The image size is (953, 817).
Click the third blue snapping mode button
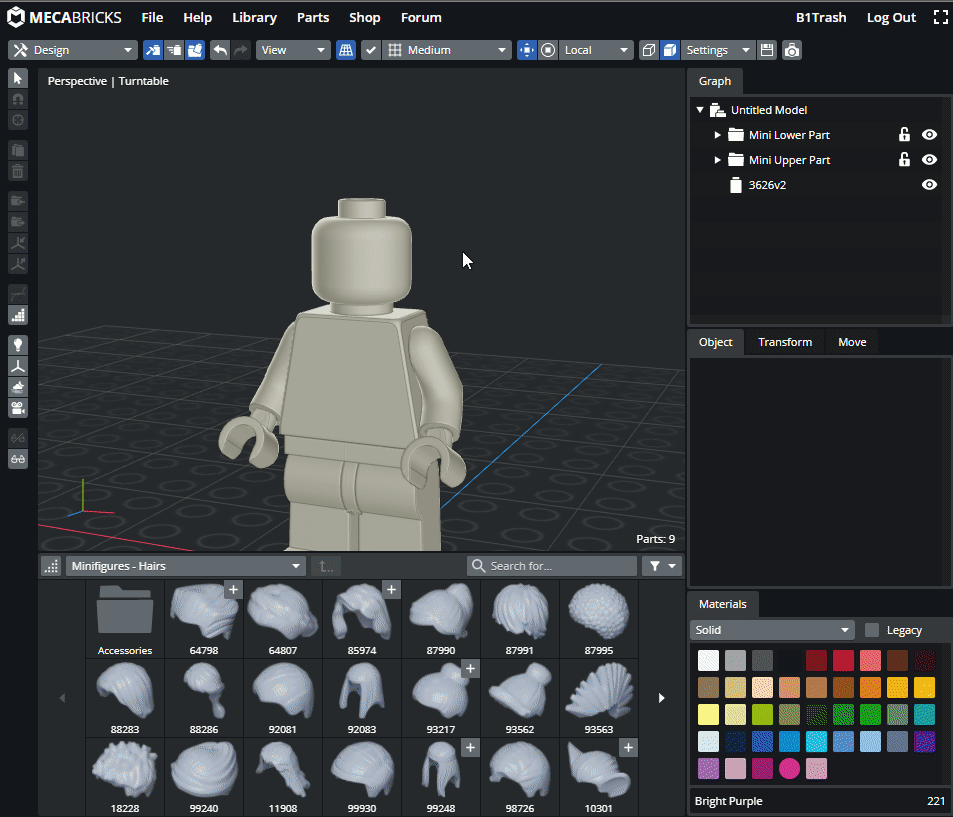pyautogui.click(x=194, y=50)
